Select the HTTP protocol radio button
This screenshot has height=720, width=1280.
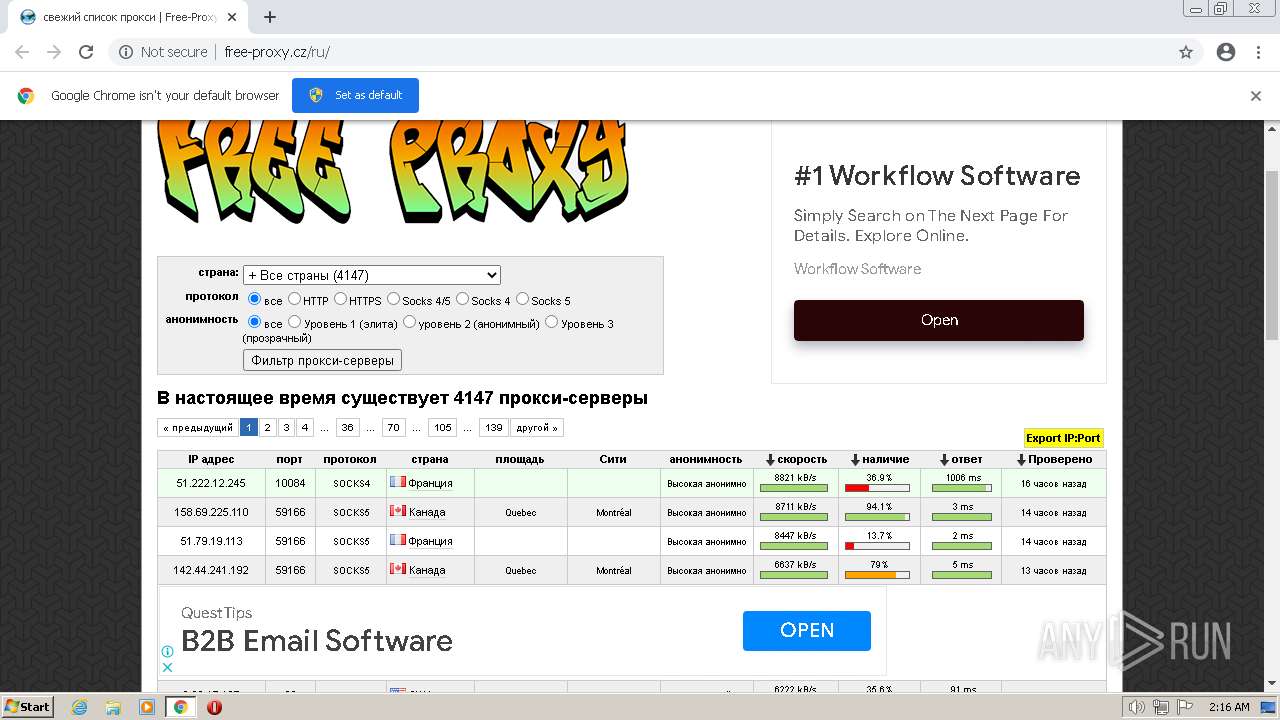coord(294,299)
